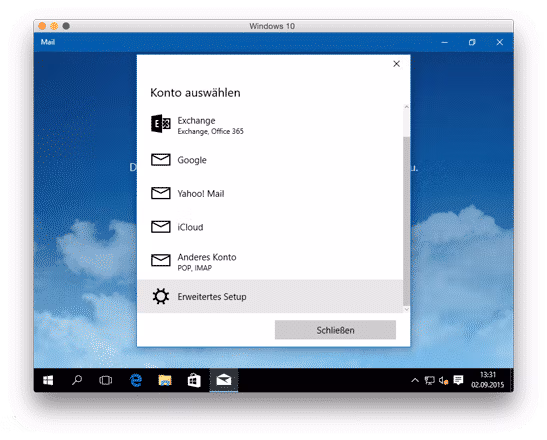Open File Explorer from taskbar
This screenshot has height=440, width=547.
click(x=165, y=380)
